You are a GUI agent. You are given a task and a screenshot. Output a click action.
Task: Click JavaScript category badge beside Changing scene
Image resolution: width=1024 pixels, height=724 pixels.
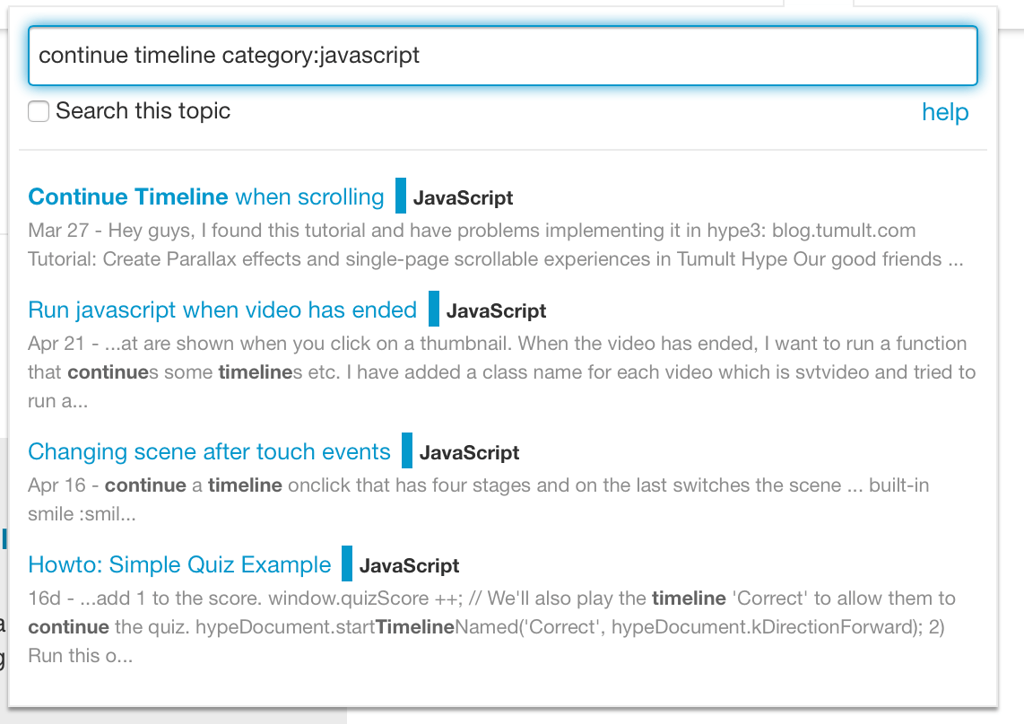(470, 452)
